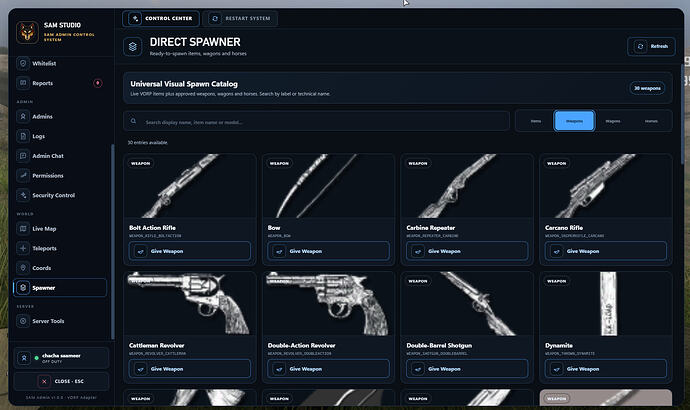The width and height of the screenshot is (690, 410).
Task: Click the WEAPON tag on Carcano Rifle card
Action: pos(556,163)
